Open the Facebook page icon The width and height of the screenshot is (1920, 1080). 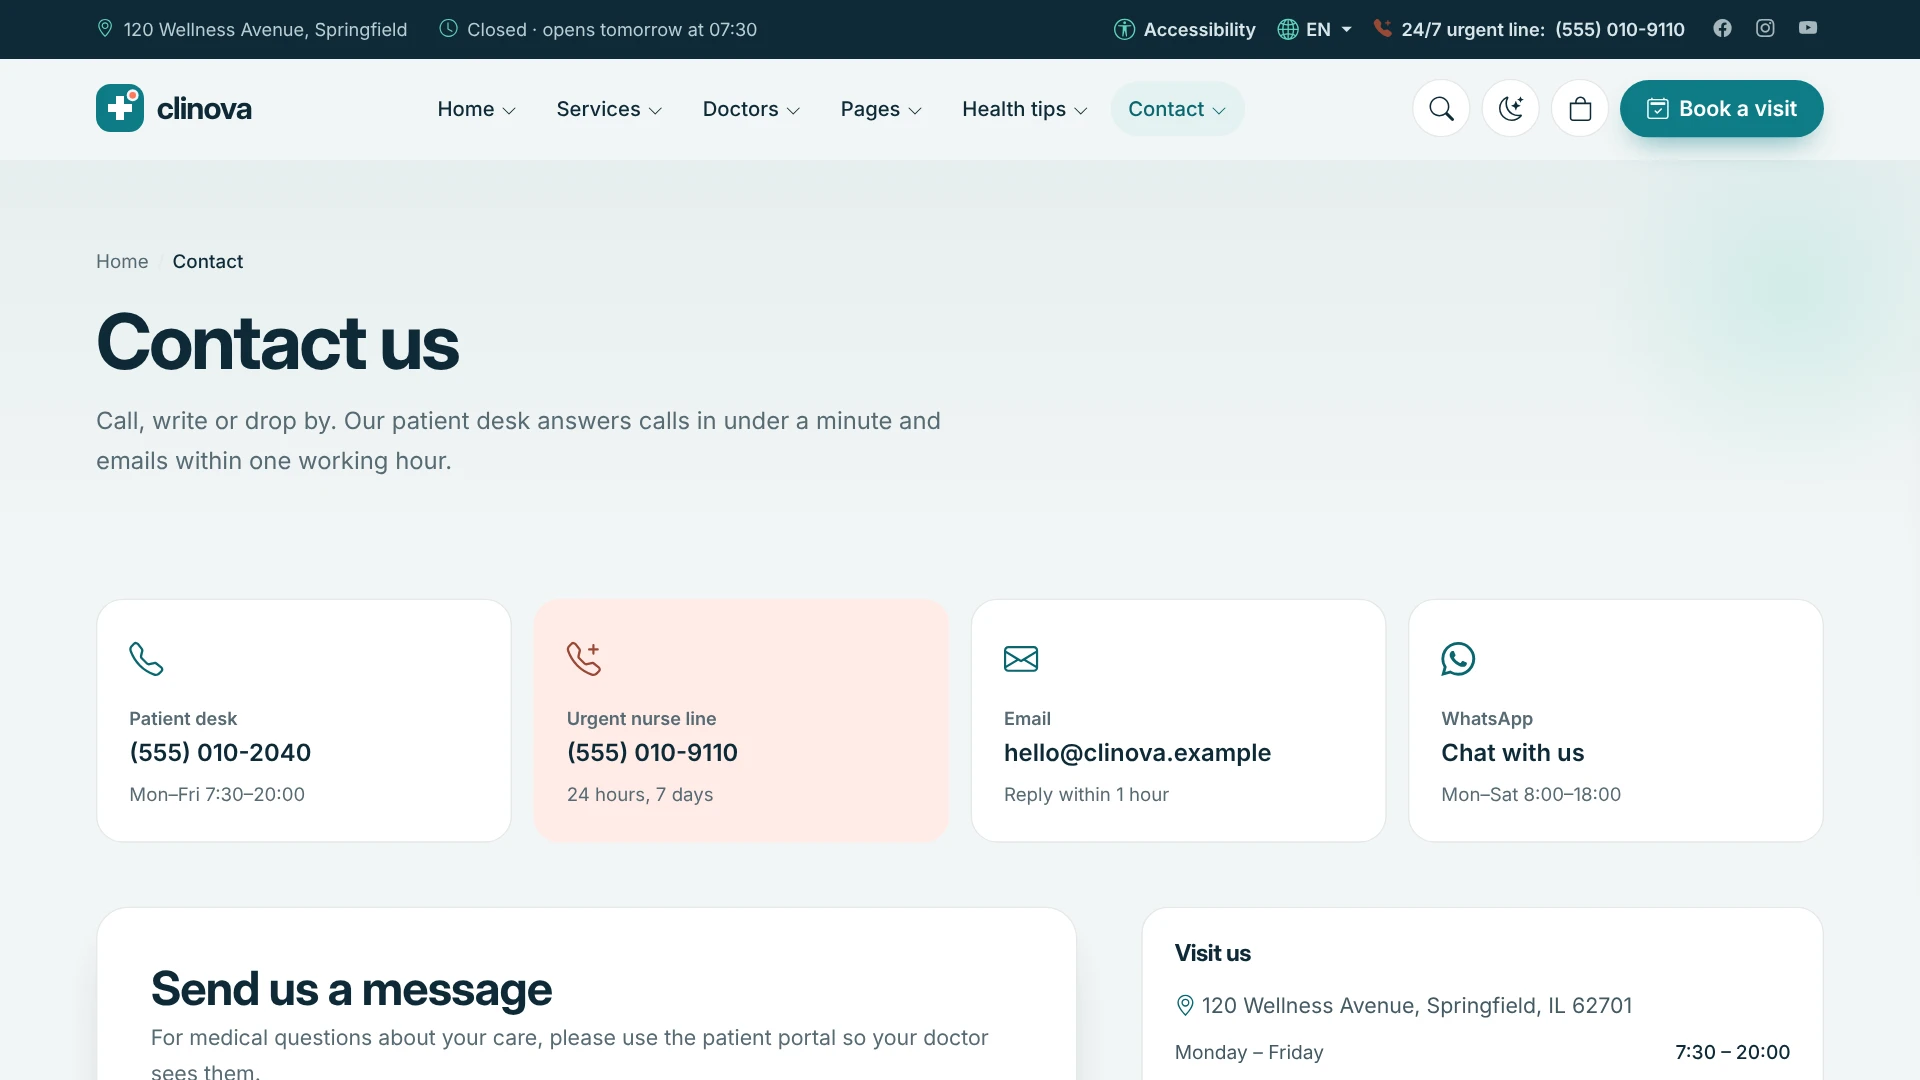[1722, 28]
